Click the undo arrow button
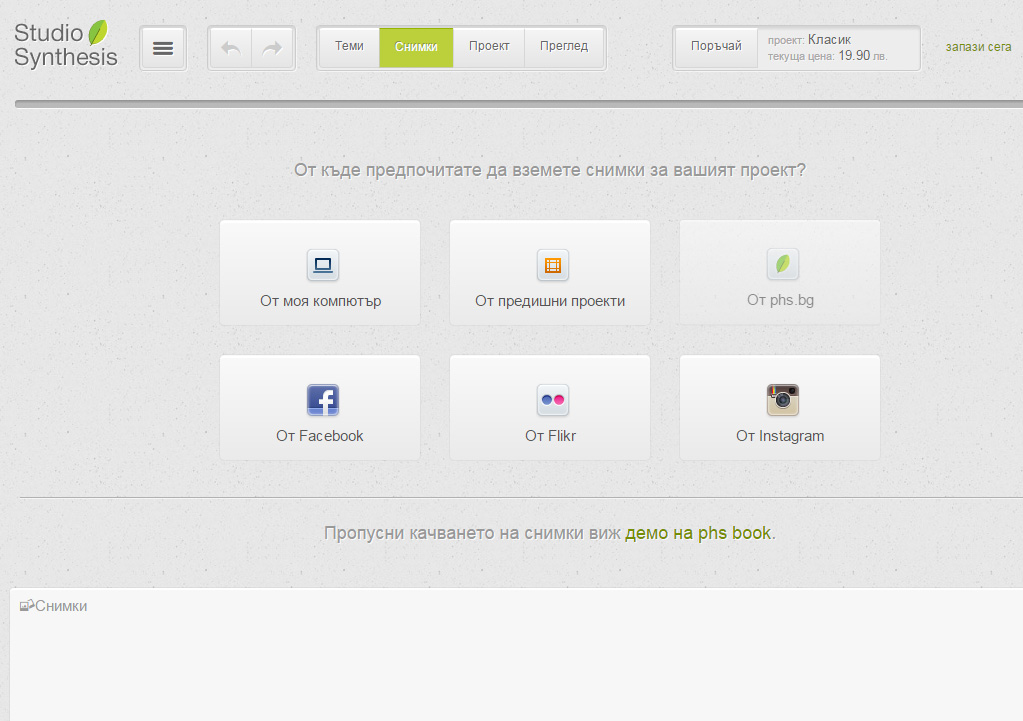Image resolution: width=1023 pixels, height=721 pixels. click(230, 48)
